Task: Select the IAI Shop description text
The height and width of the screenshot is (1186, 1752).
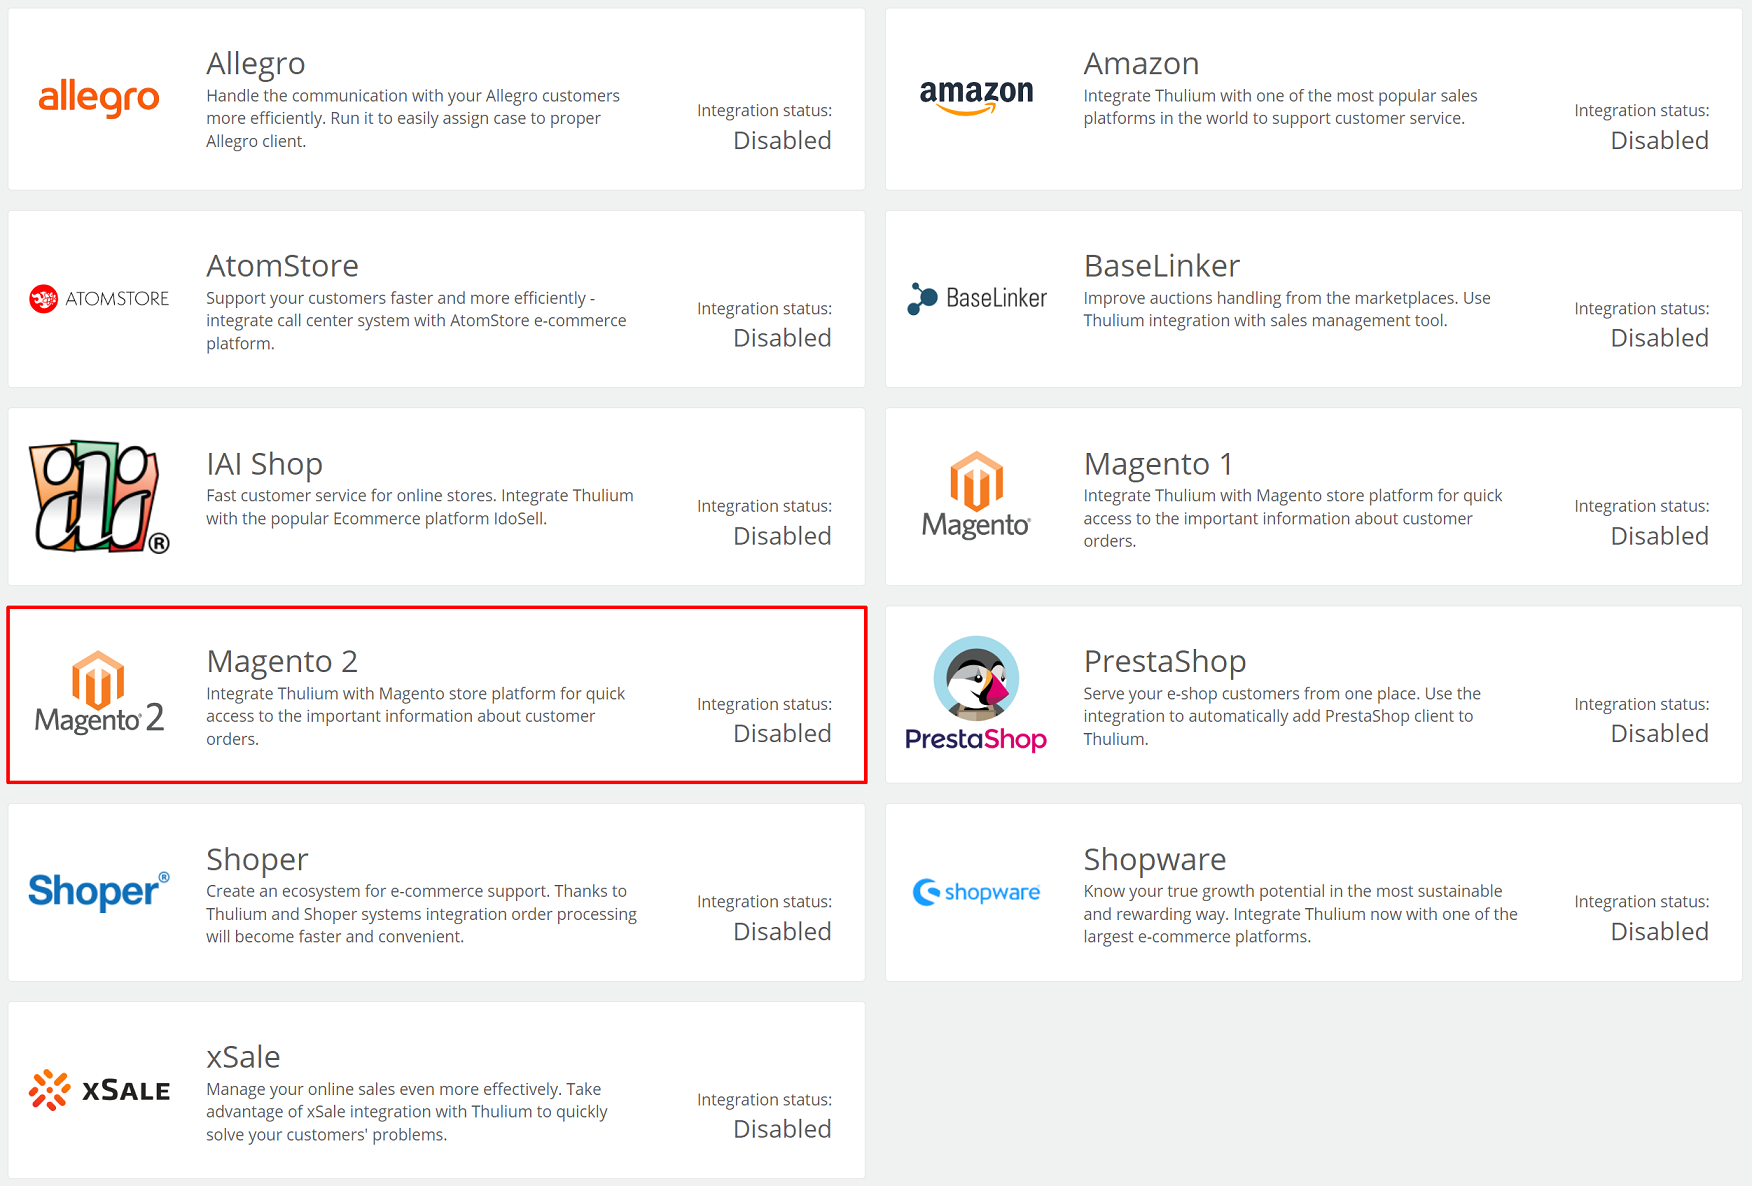Action: tap(420, 507)
